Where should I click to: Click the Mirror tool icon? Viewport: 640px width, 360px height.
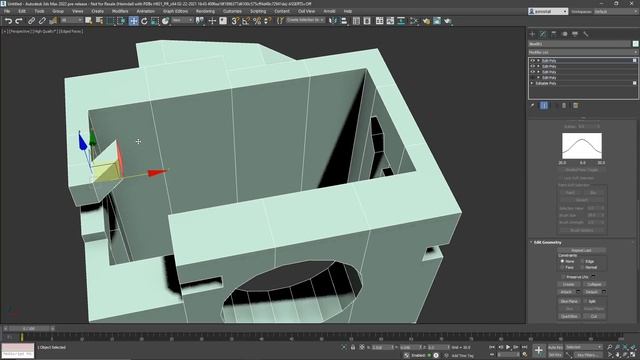coord(333,21)
